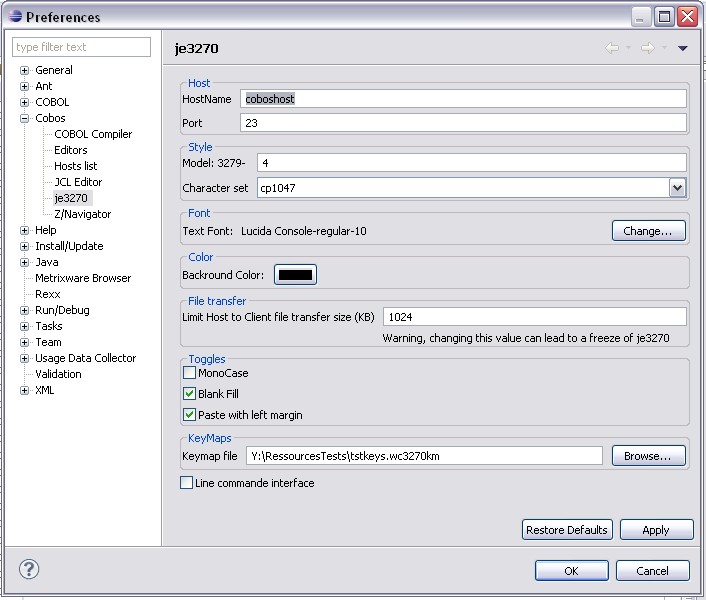
Task: Expand the Run/Debug tree node
Action: click(24, 311)
